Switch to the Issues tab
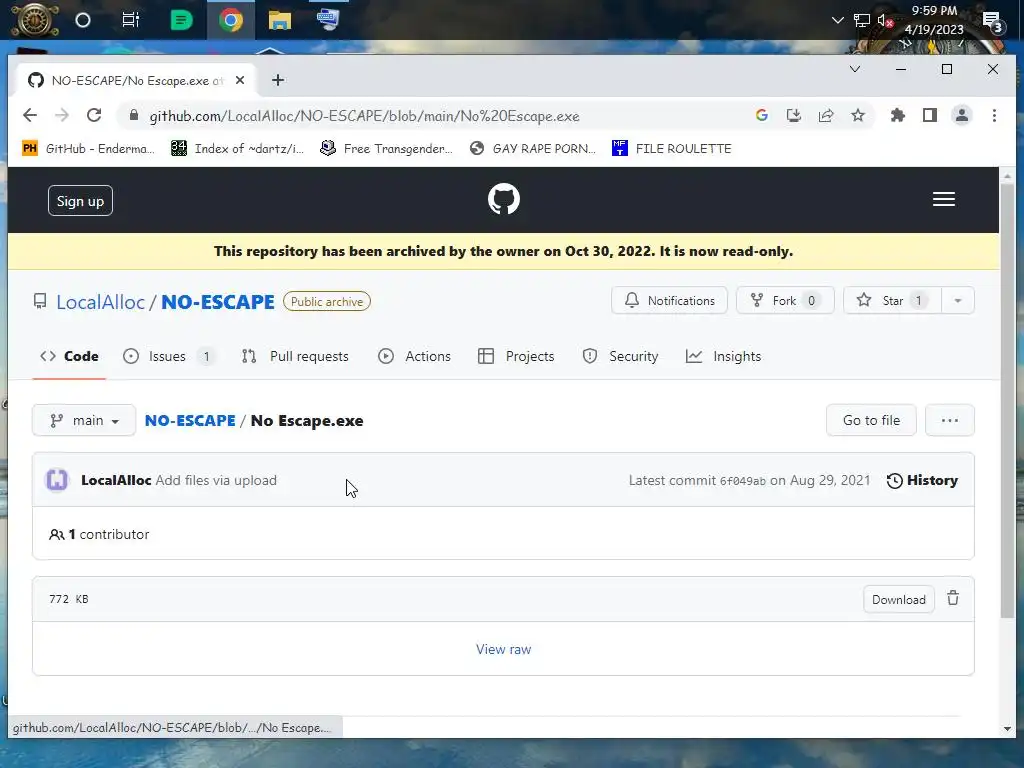The height and width of the screenshot is (768, 1024). 168,357
